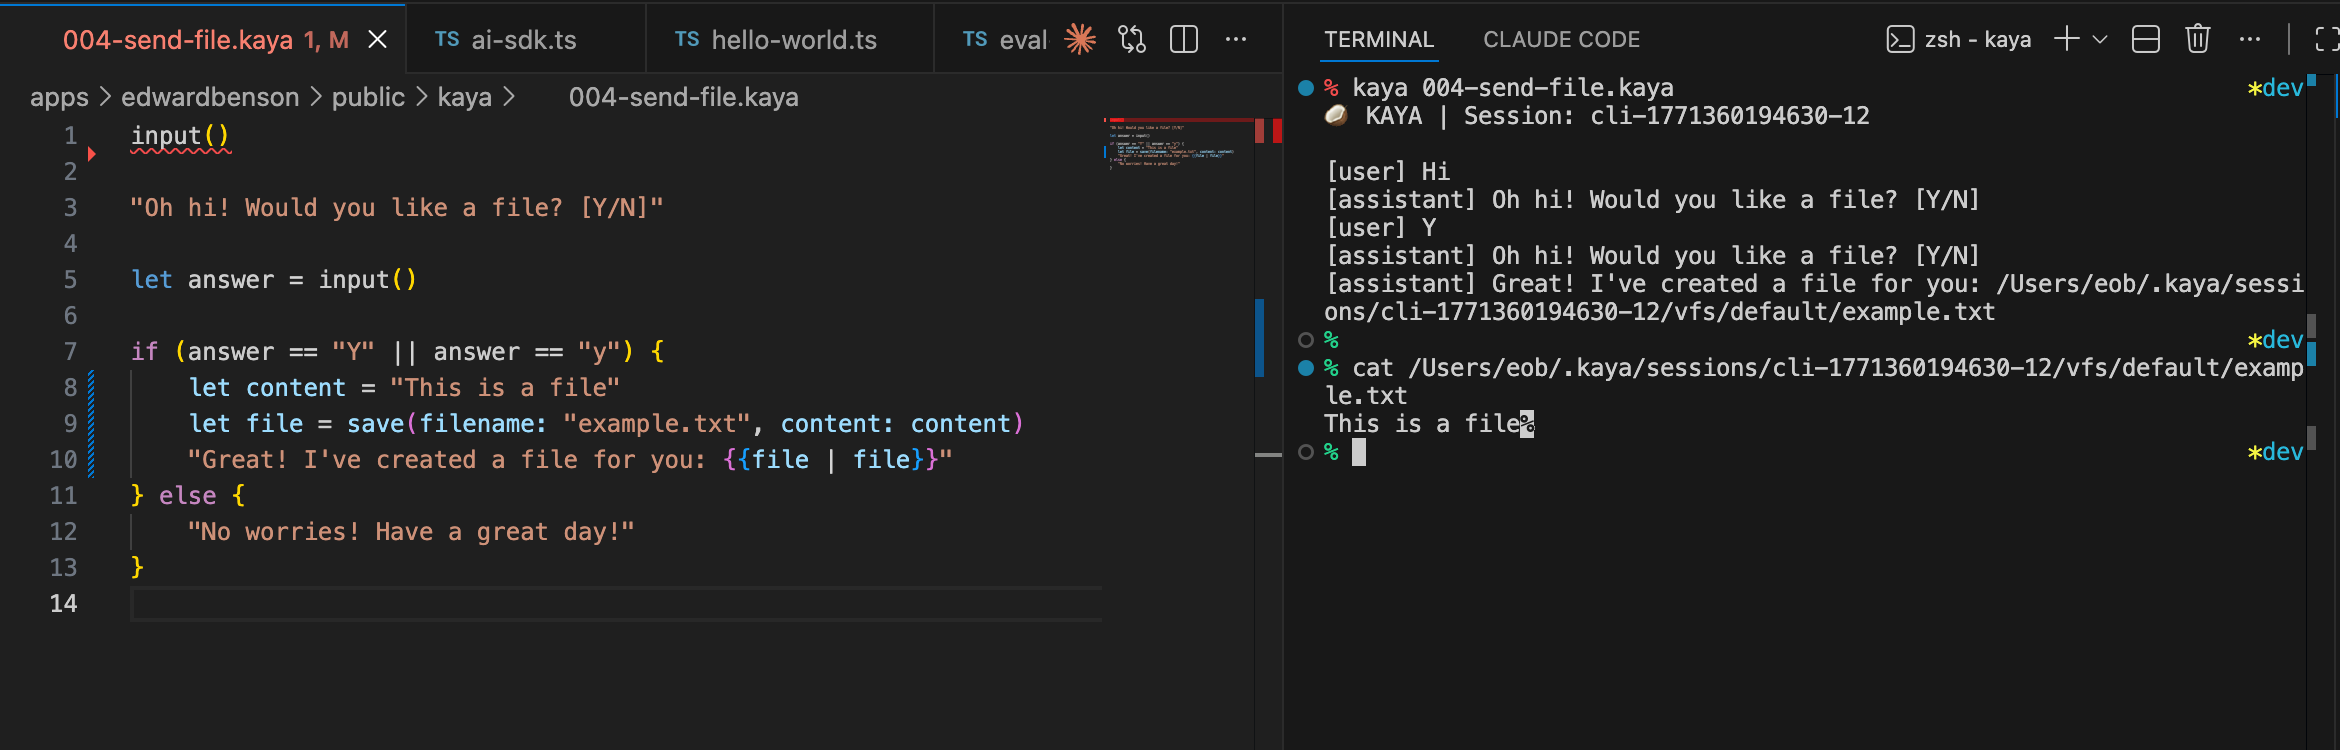Open terminal panel's More Actions ellipsis

(x=2250, y=40)
